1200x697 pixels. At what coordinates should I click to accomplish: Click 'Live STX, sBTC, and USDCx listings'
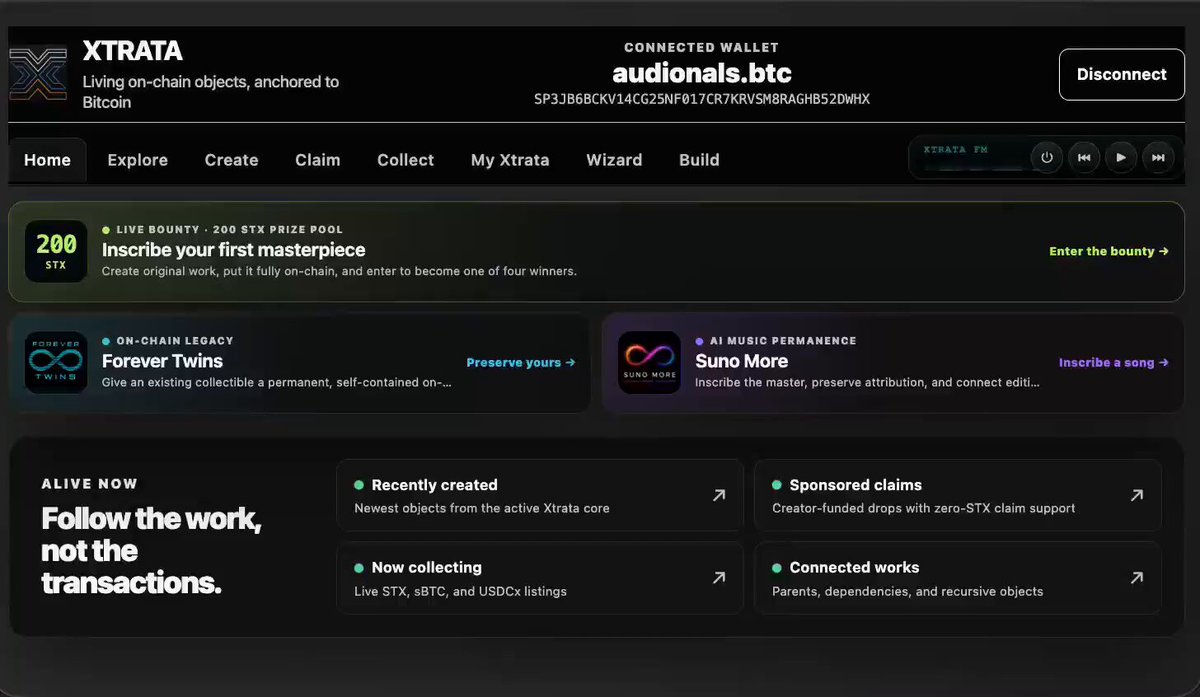pyautogui.click(x=460, y=591)
